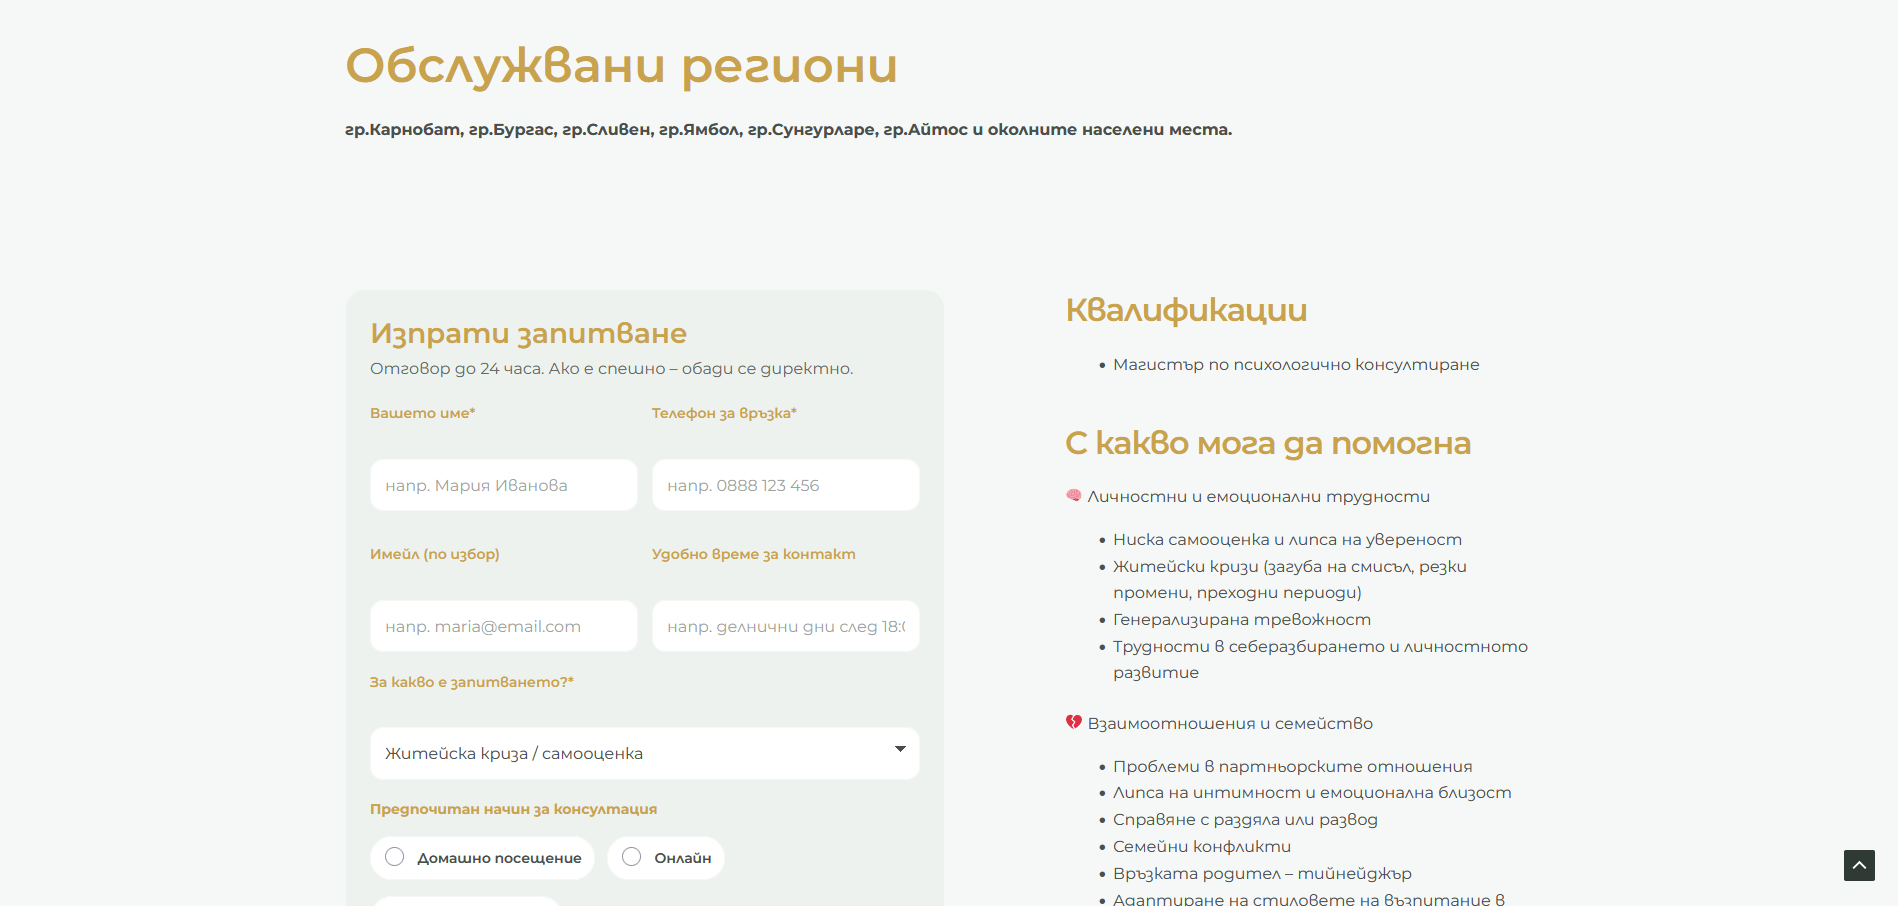The width and height of the screenshot is (1898, 906).
Task: Select the 'Онлайн' consultation radio button
Action: [632, 857]
